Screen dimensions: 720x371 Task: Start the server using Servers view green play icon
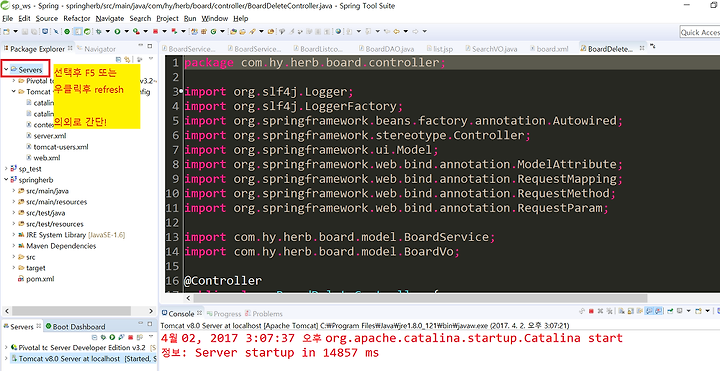[112, 337]
